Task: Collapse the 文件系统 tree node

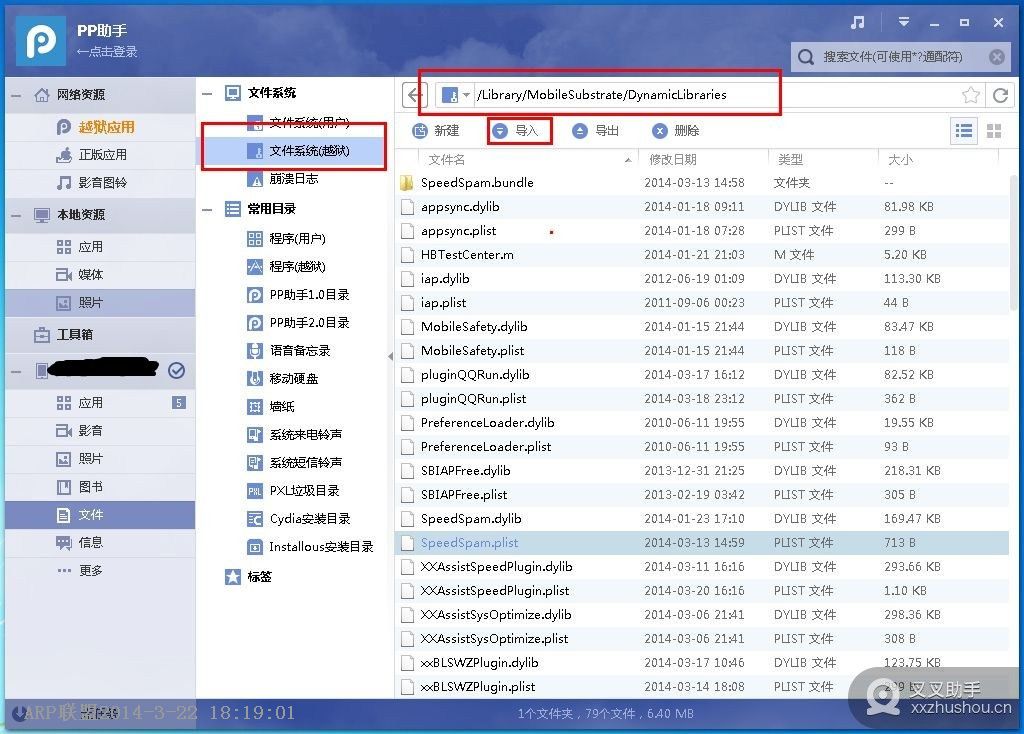Action: [207, 93]
